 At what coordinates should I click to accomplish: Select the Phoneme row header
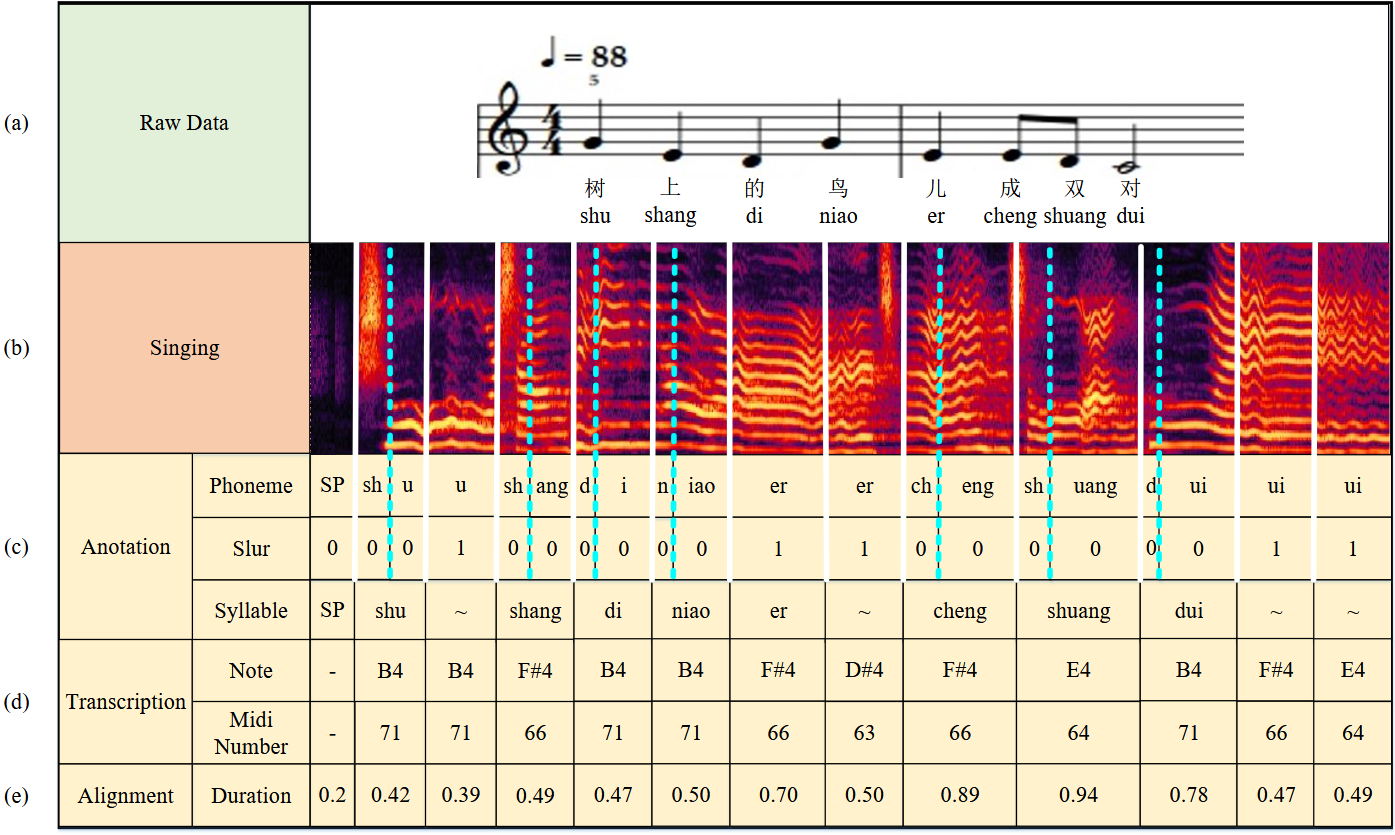point(251,486)
